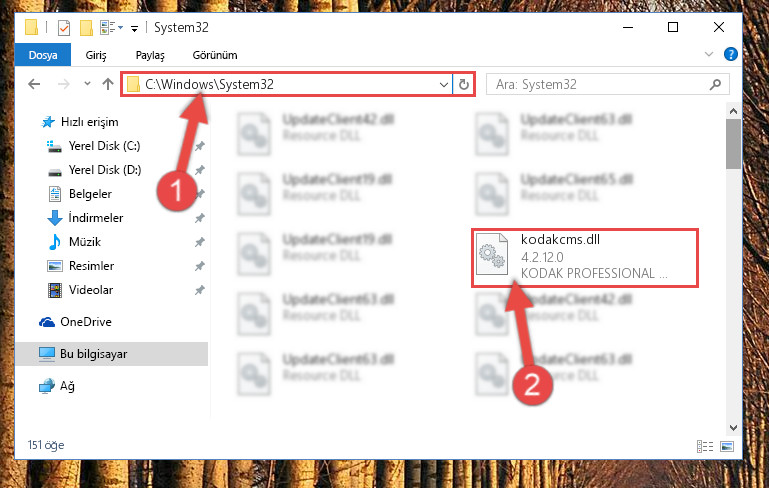Refresh the System32 folder view
Screen dimensions: 769x488
[x=463, y=84]
